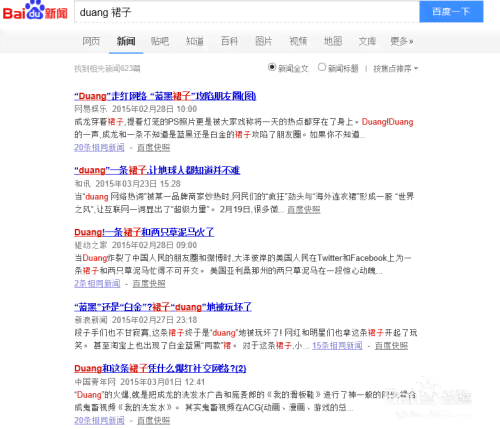The width and height of the screenshot is (500, 429).
Task: Open 百度快照 for the 驱动之家 result
Action: tap(149, 284)
